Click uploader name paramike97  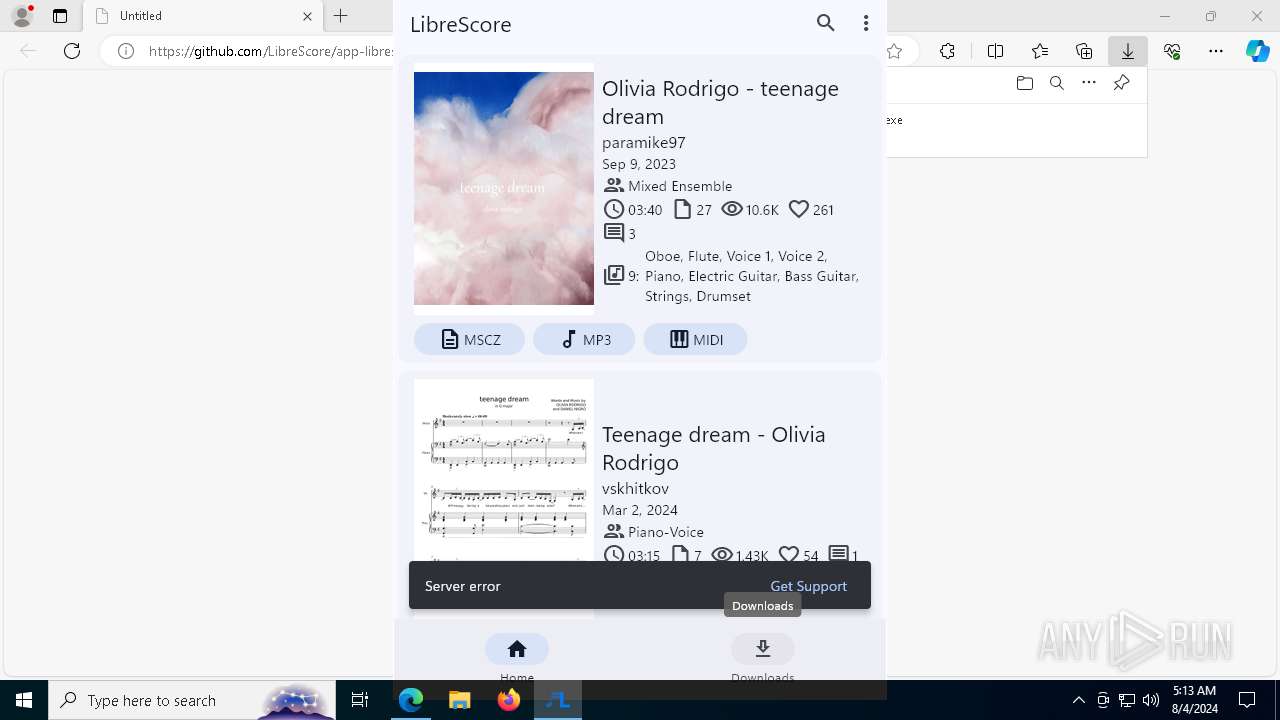(x=644, y=142)
